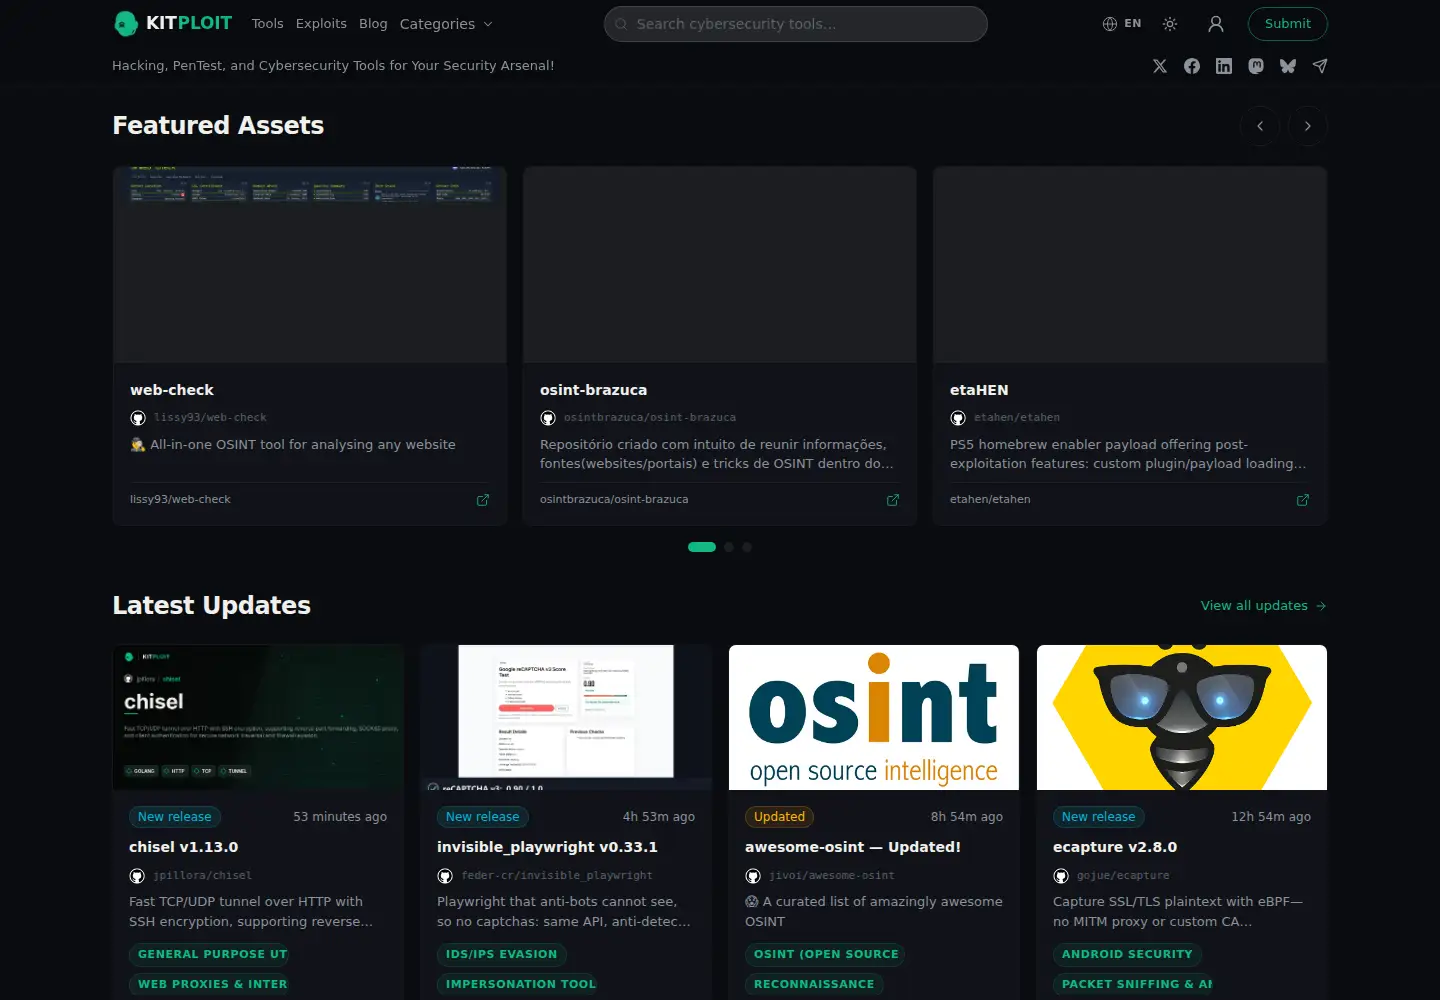1440x1000 pixels.
Task: Open the Blog nav item
Action: pyautogui.click(x=373, y=24)
